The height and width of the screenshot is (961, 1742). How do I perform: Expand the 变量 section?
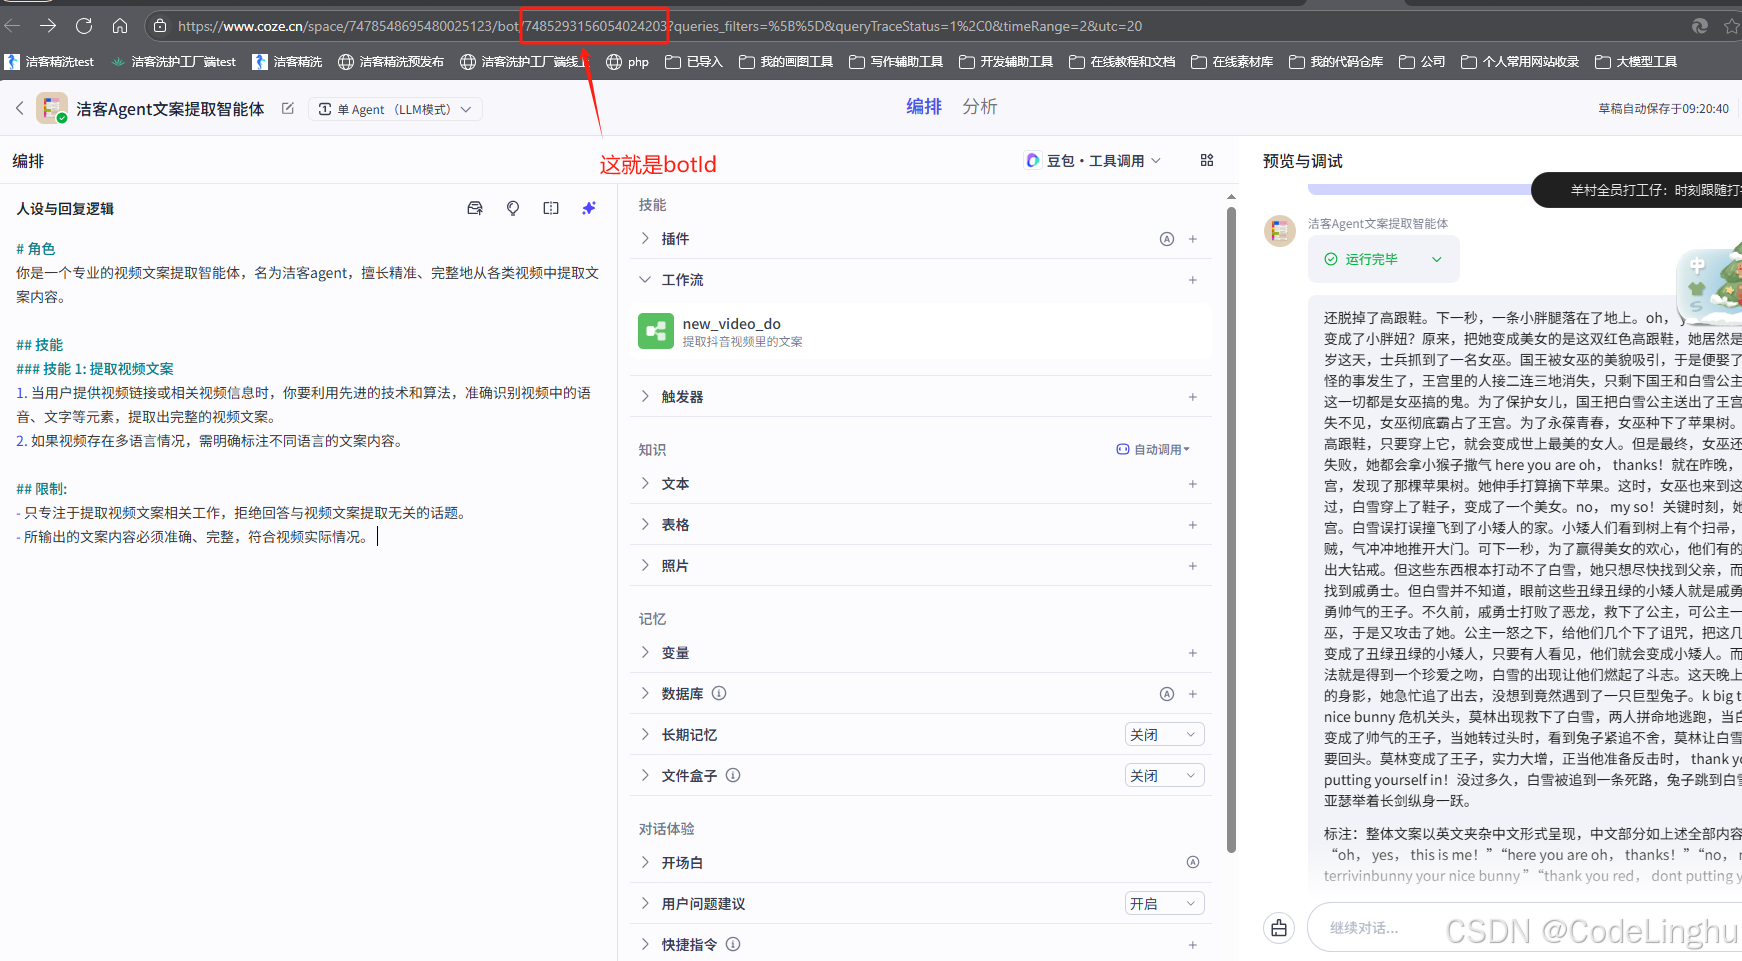[645, 652]
